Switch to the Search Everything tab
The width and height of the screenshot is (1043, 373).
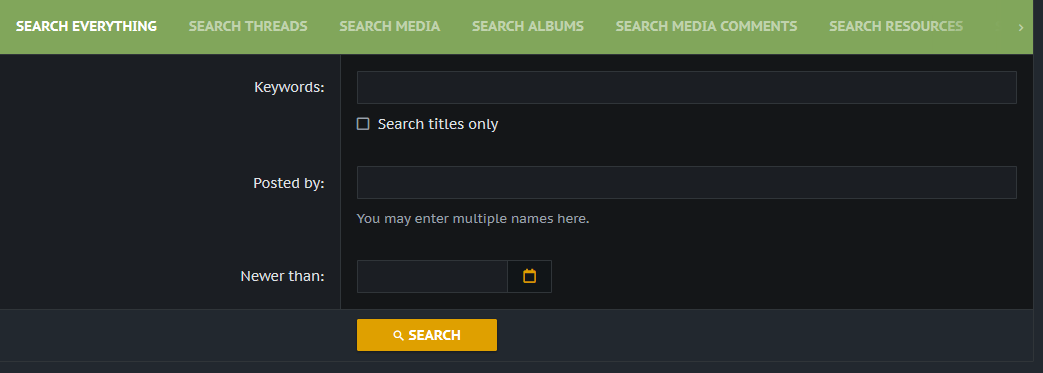[x=86, y=27]
